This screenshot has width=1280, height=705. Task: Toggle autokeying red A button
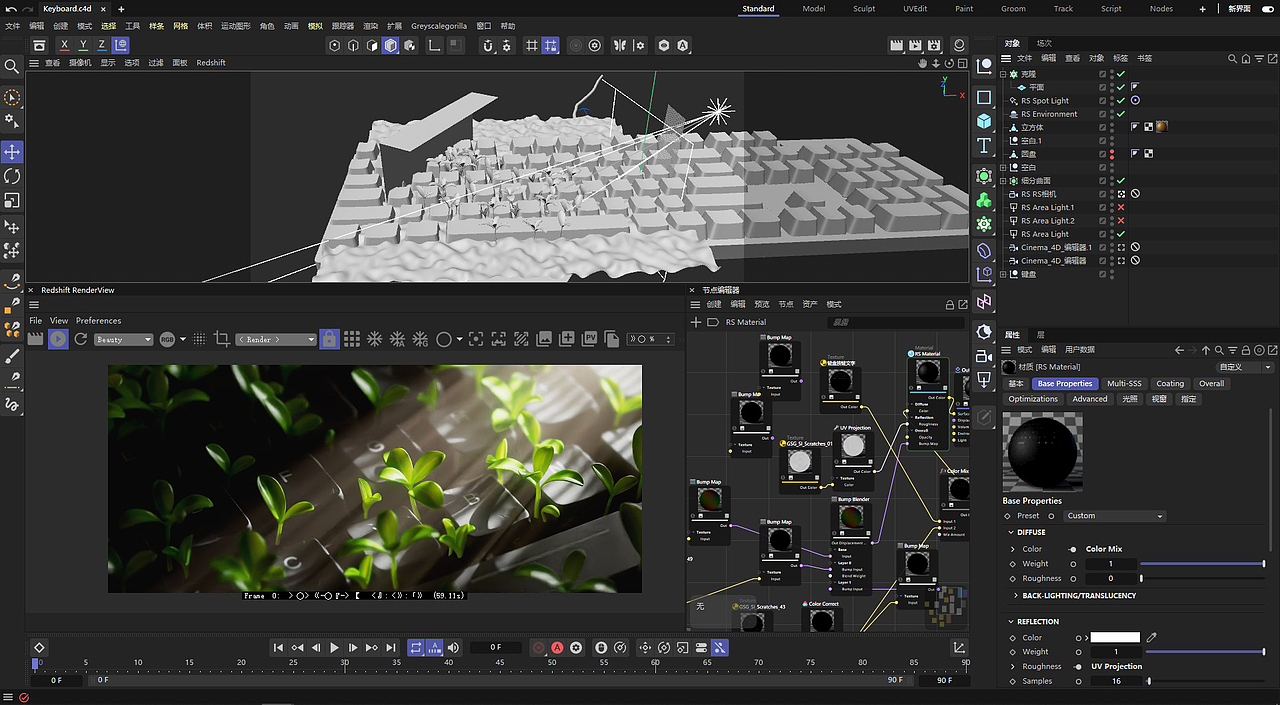click(x=557, y=648)
